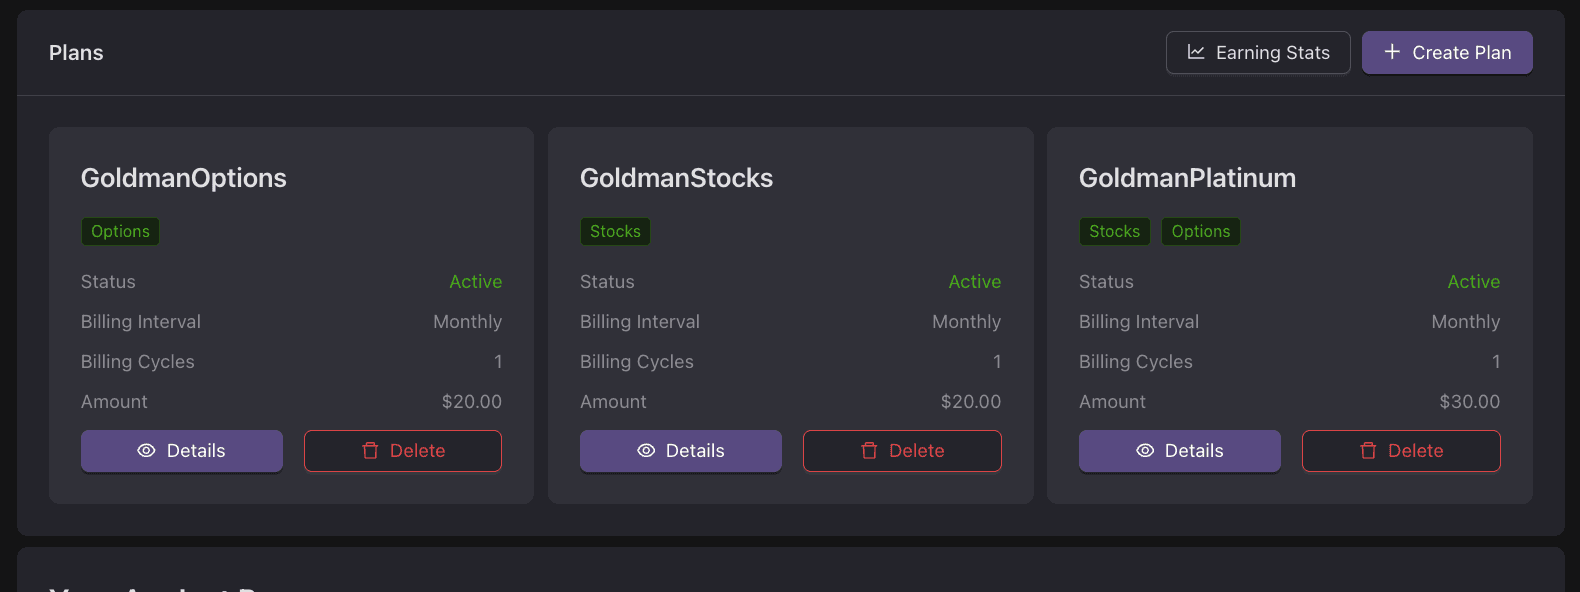
Task: Delete the GoldmanPlatinum plan
Action: click(x=1401, y=451)
